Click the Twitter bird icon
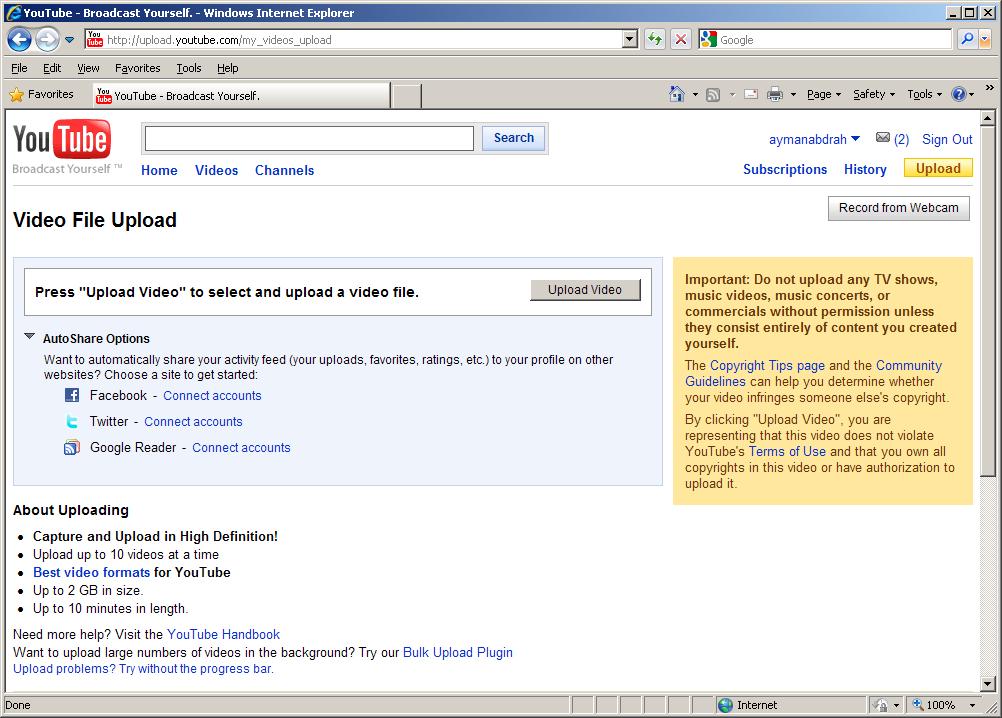The height and width of the screenshot is (718, 1002). 72,422
